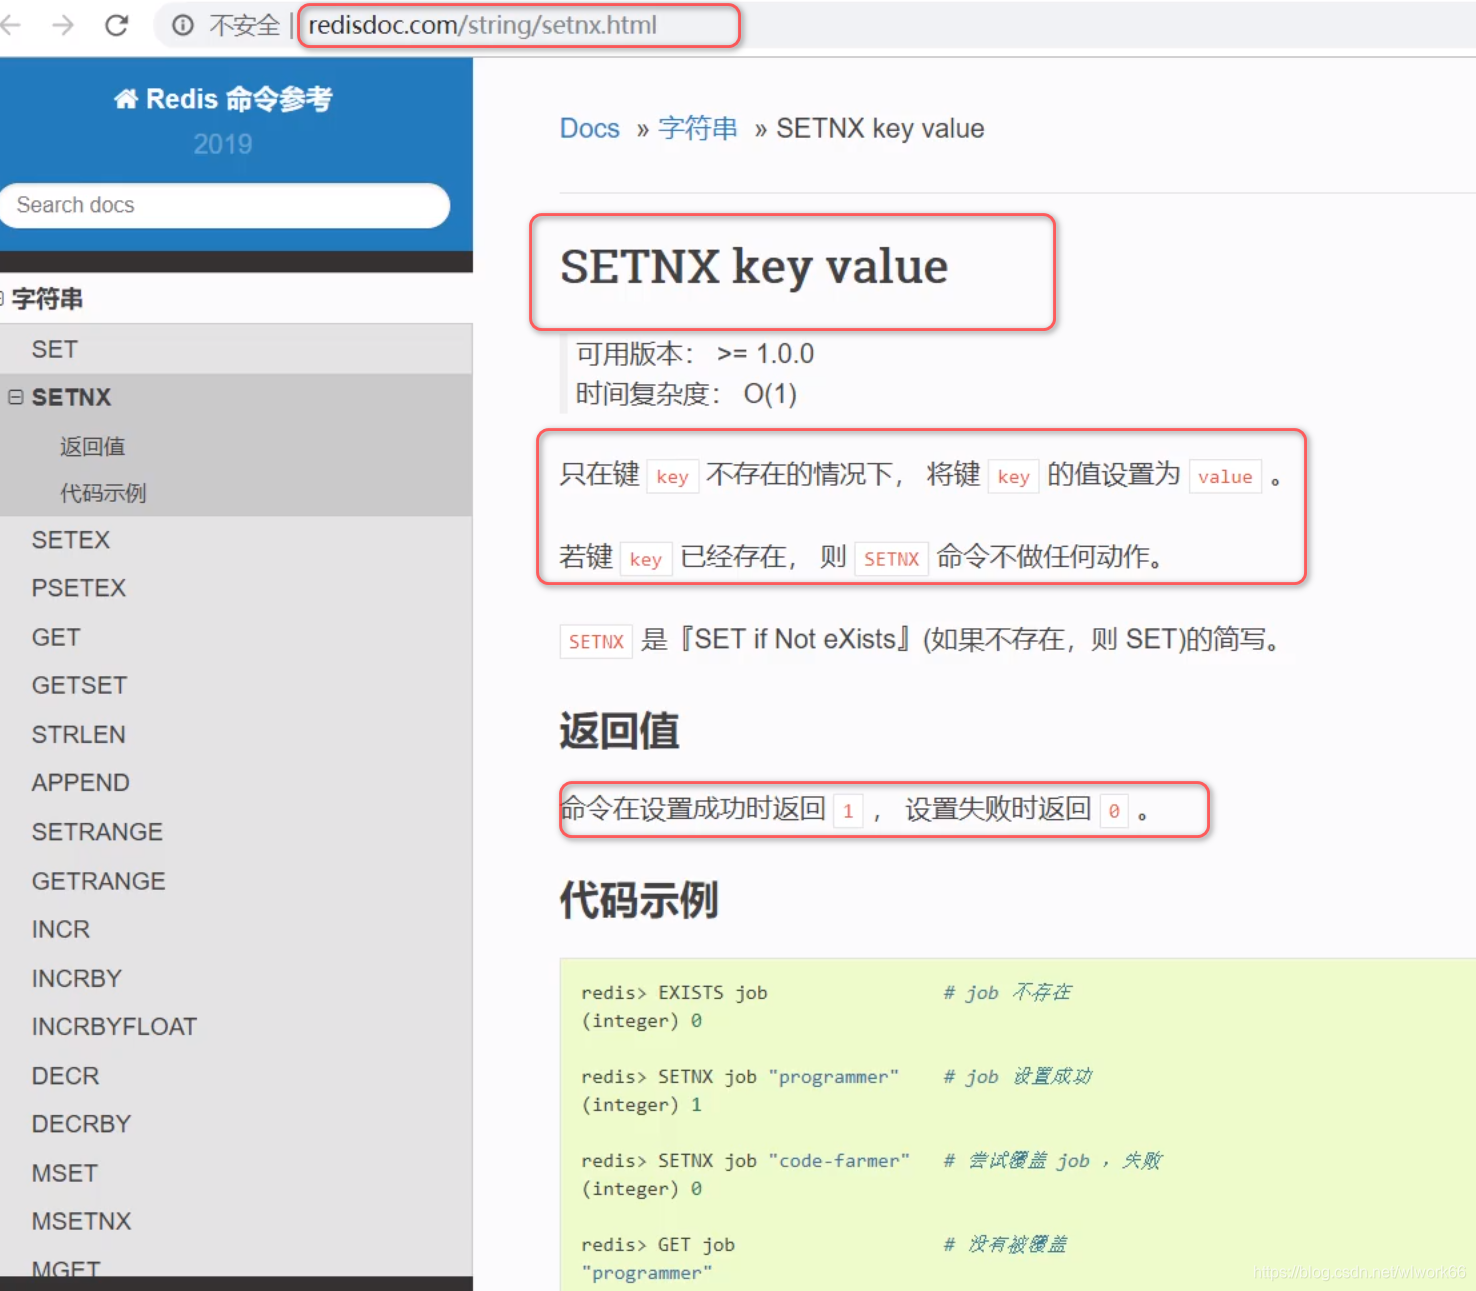Viewport: 1476px width, 1291px height.
Task: Click the address bar URL redisdoc.com
Action: 482,25
